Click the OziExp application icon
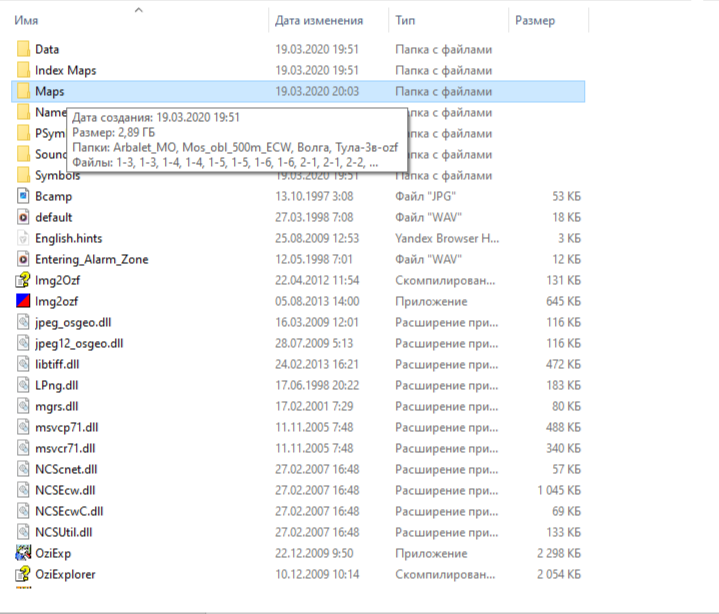719x614 pixels. coord(23,553)
